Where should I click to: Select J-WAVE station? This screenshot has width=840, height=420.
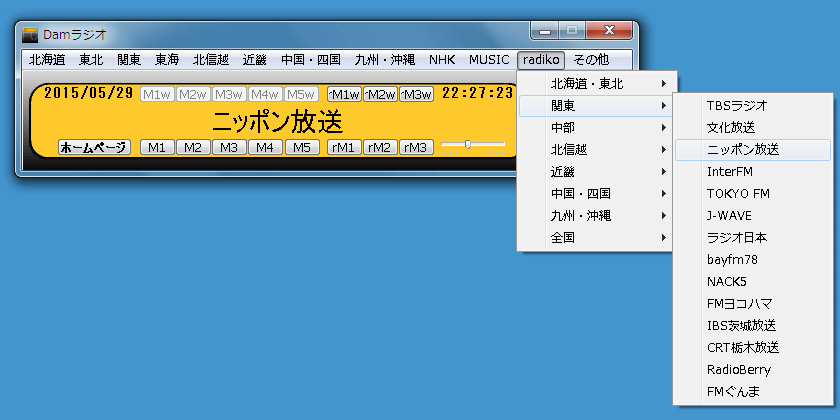(x=753, y=215)
